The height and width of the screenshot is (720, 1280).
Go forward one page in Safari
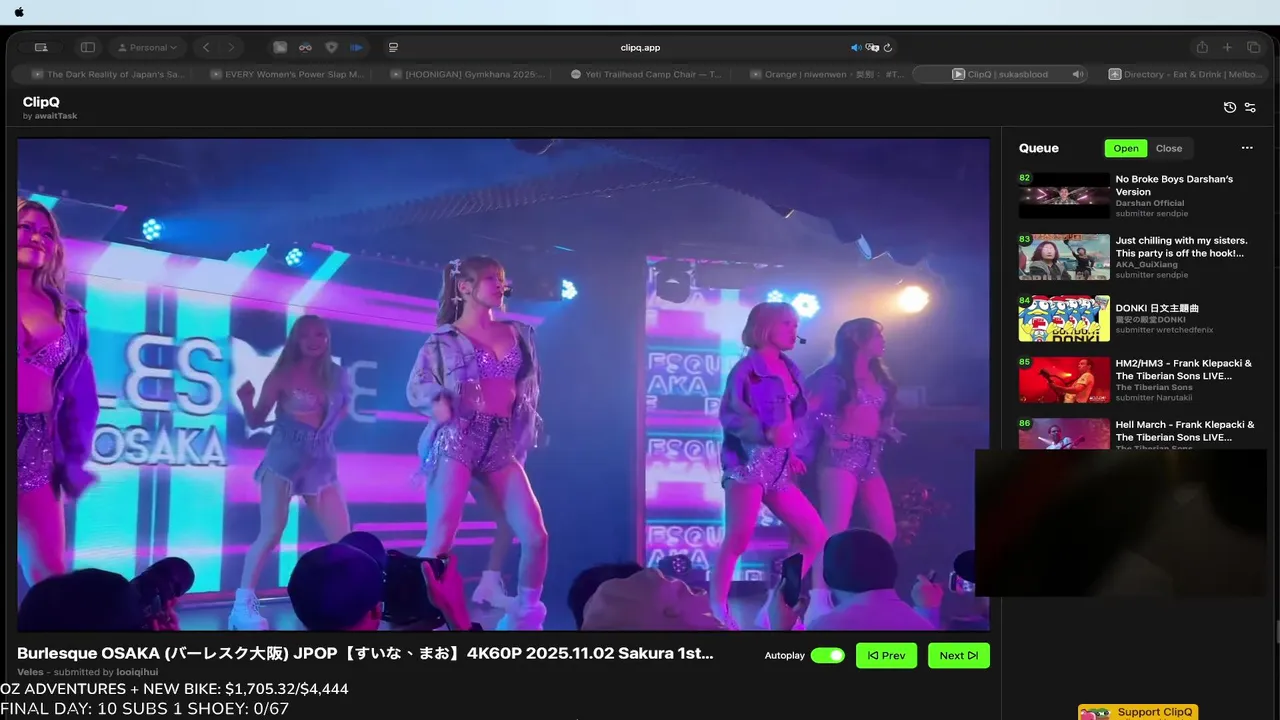tap(231, 47)
